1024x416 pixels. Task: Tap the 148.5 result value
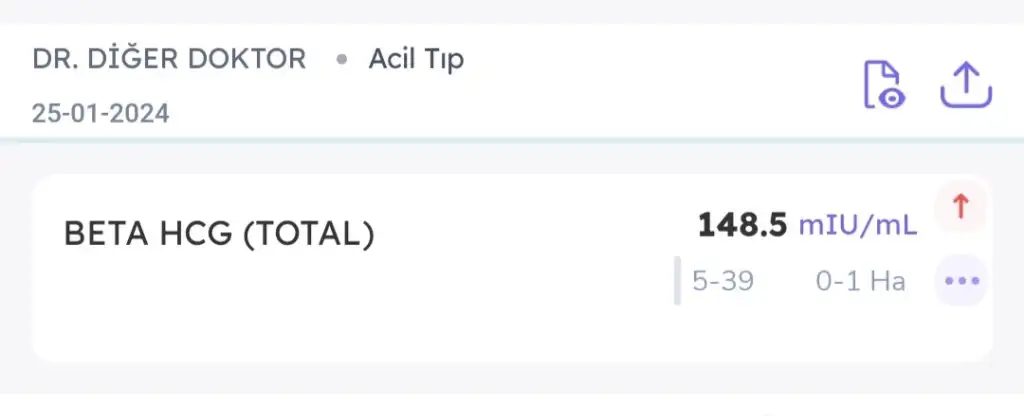coord(742,225)
